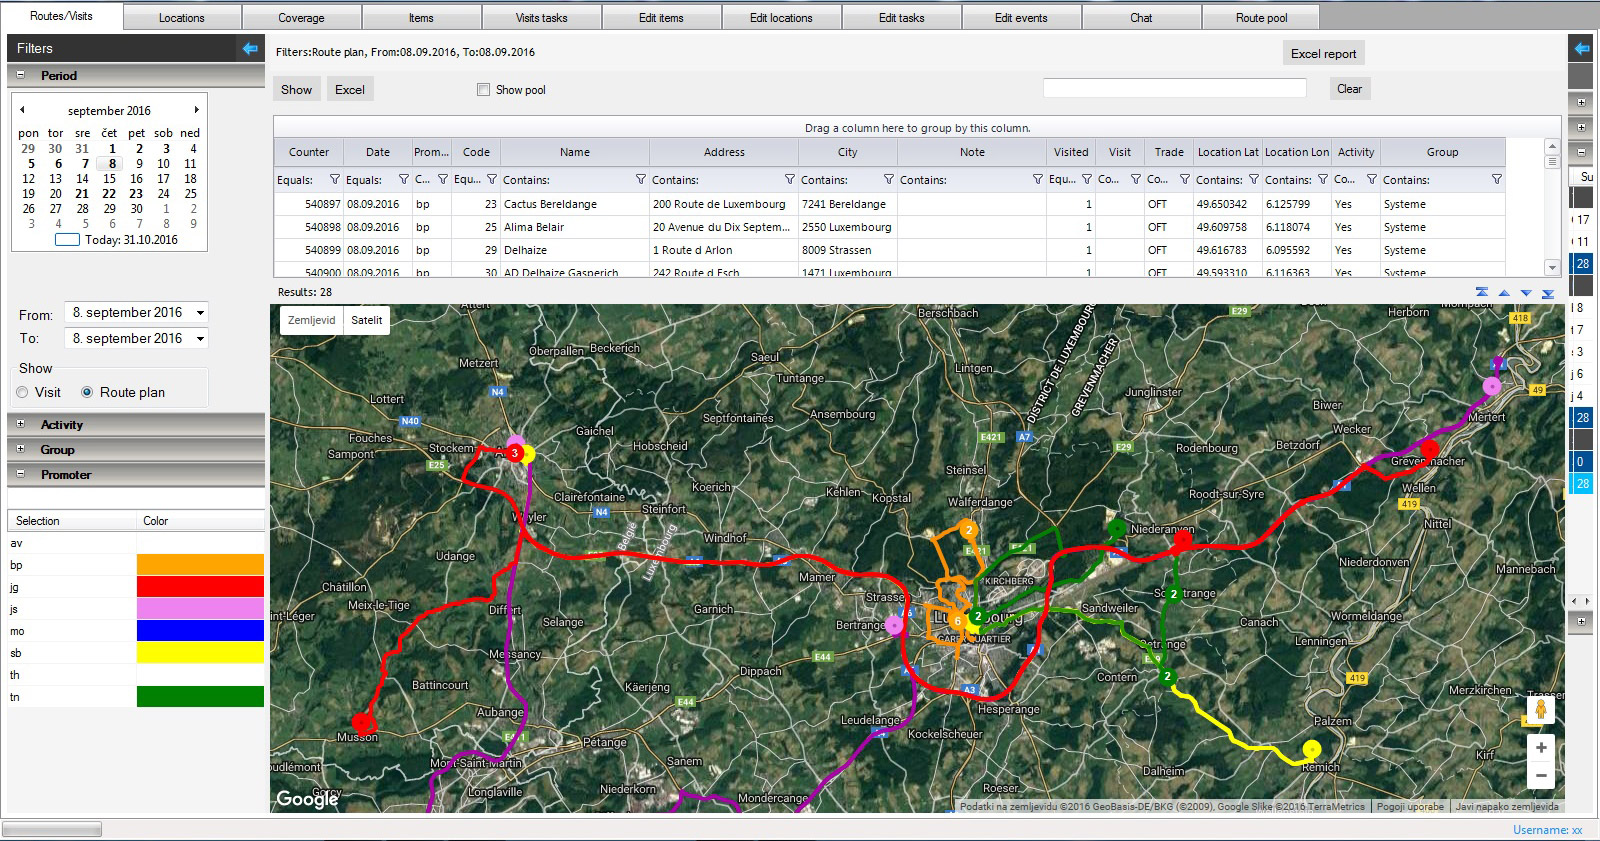This screenshot has height=841, width=1600.
Task: Click the orange color swatch for bp
Action: (200, 565)
